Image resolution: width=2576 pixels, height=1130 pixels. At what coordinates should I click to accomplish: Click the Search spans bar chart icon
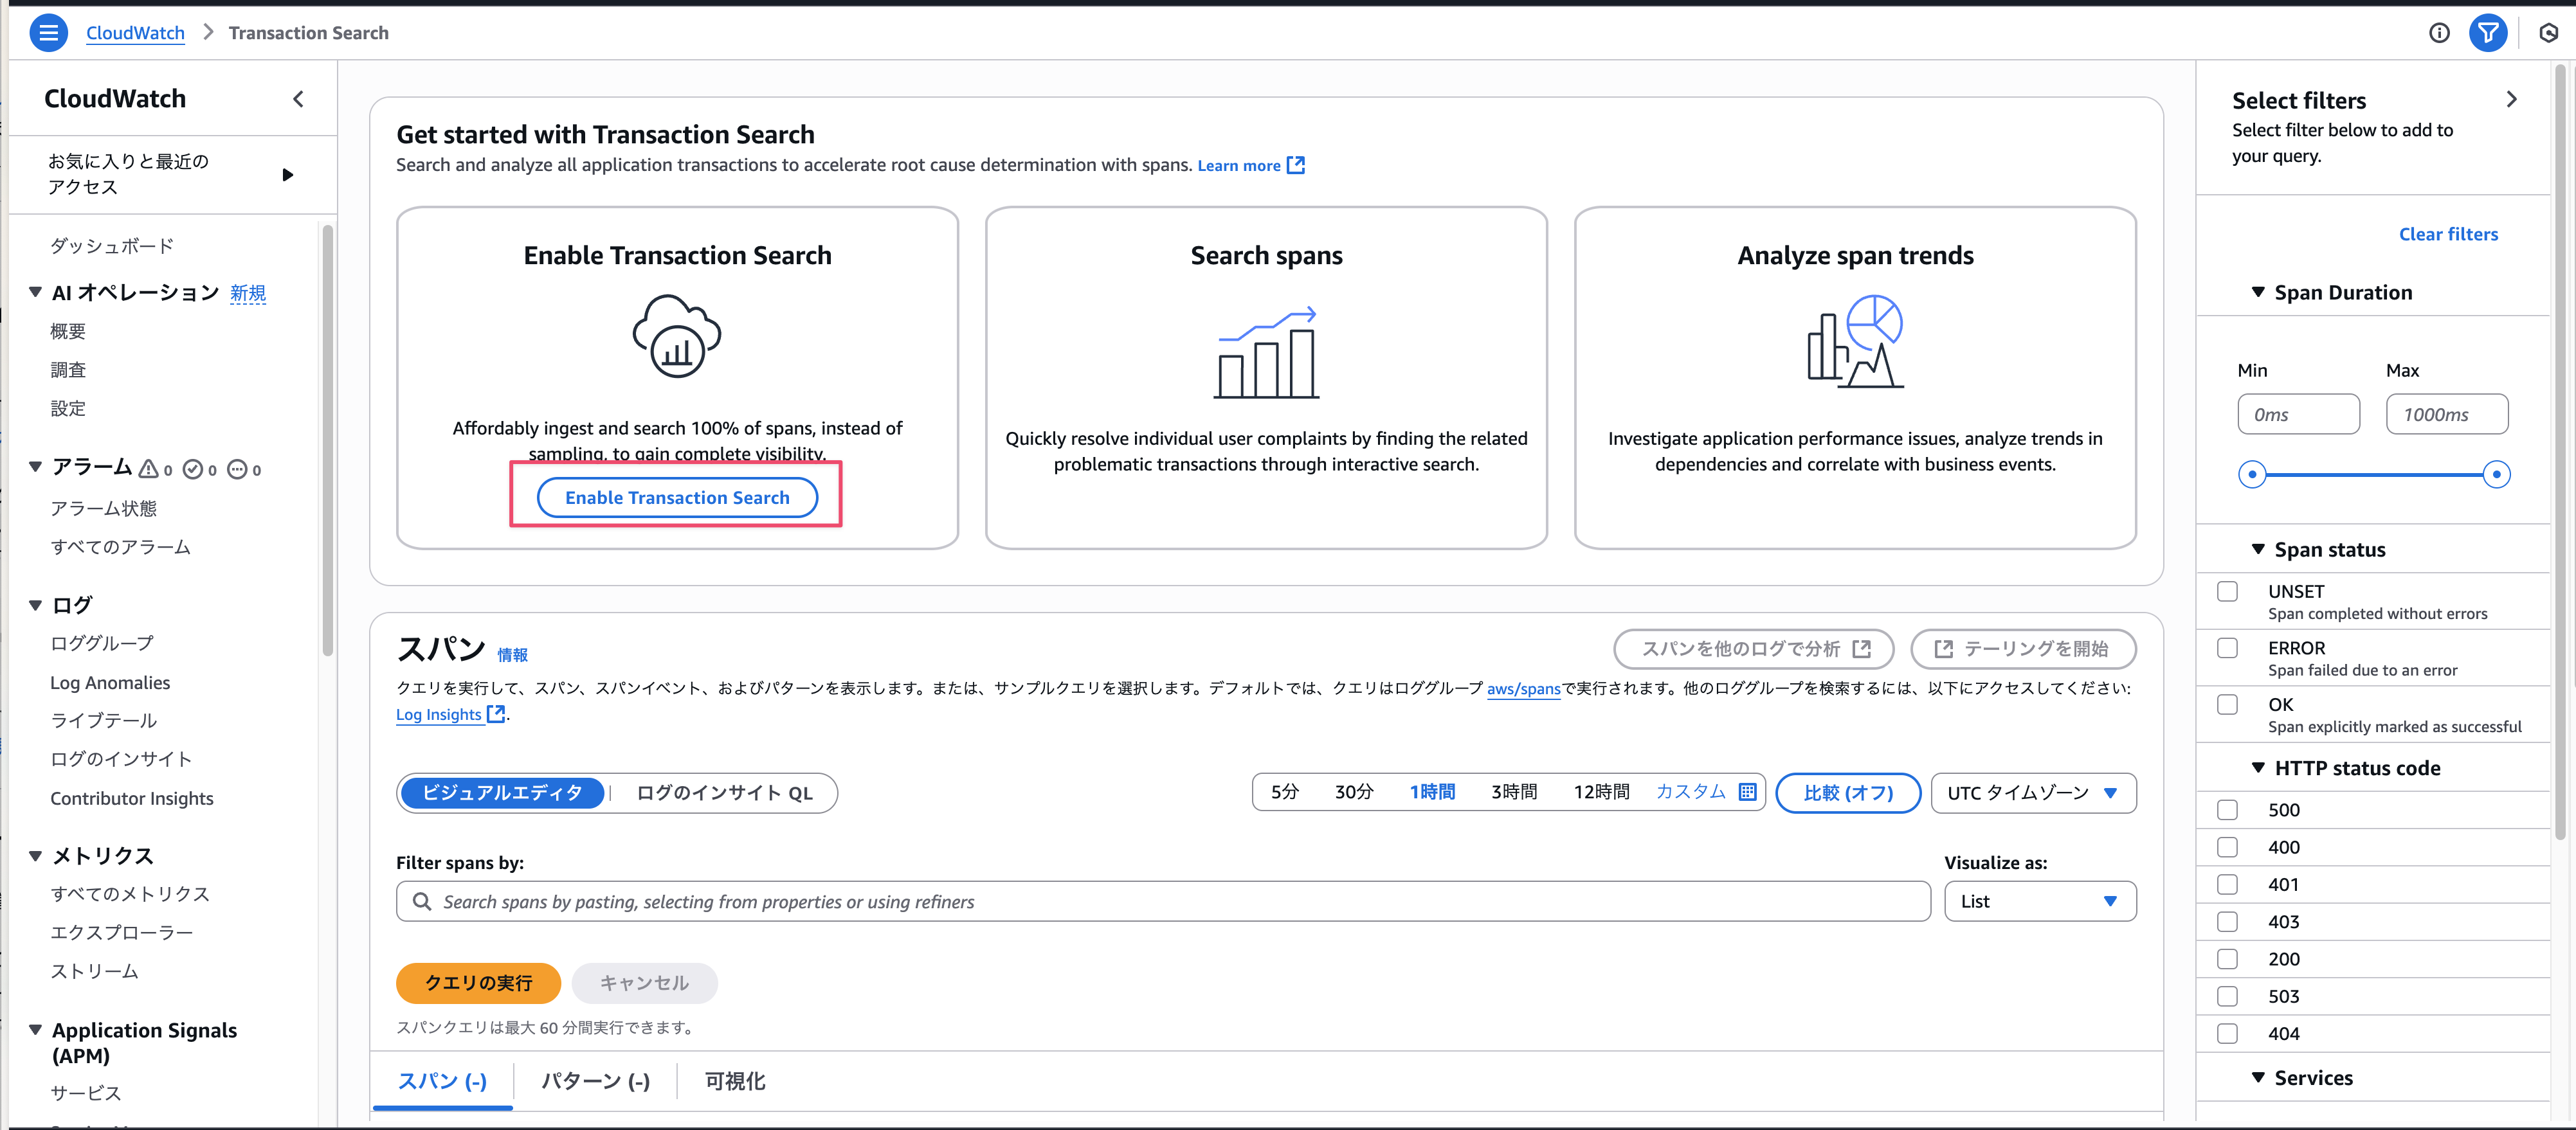pos(1266,352)
